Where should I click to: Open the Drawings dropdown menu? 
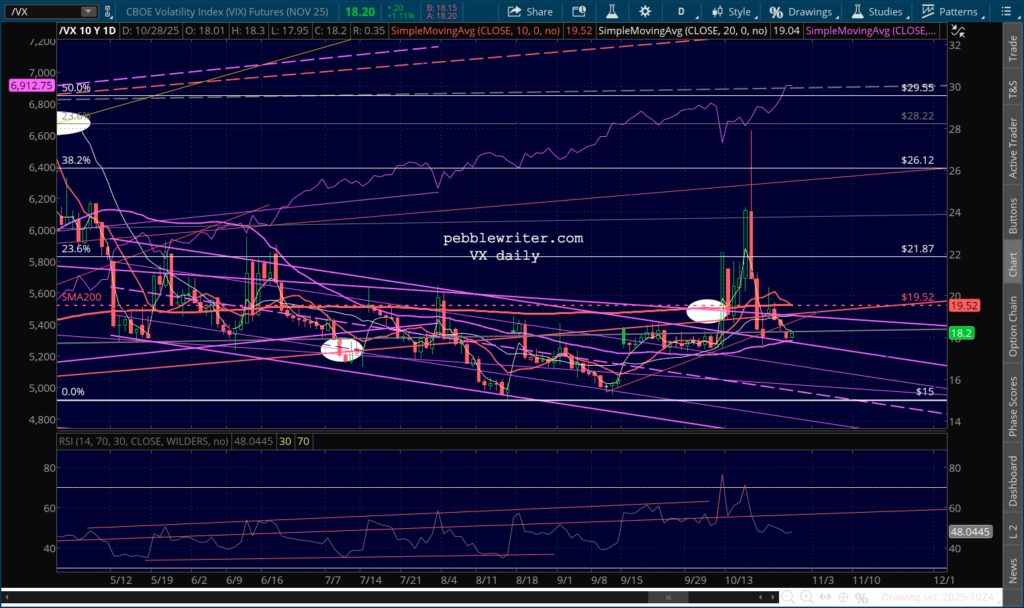[804, 12]
